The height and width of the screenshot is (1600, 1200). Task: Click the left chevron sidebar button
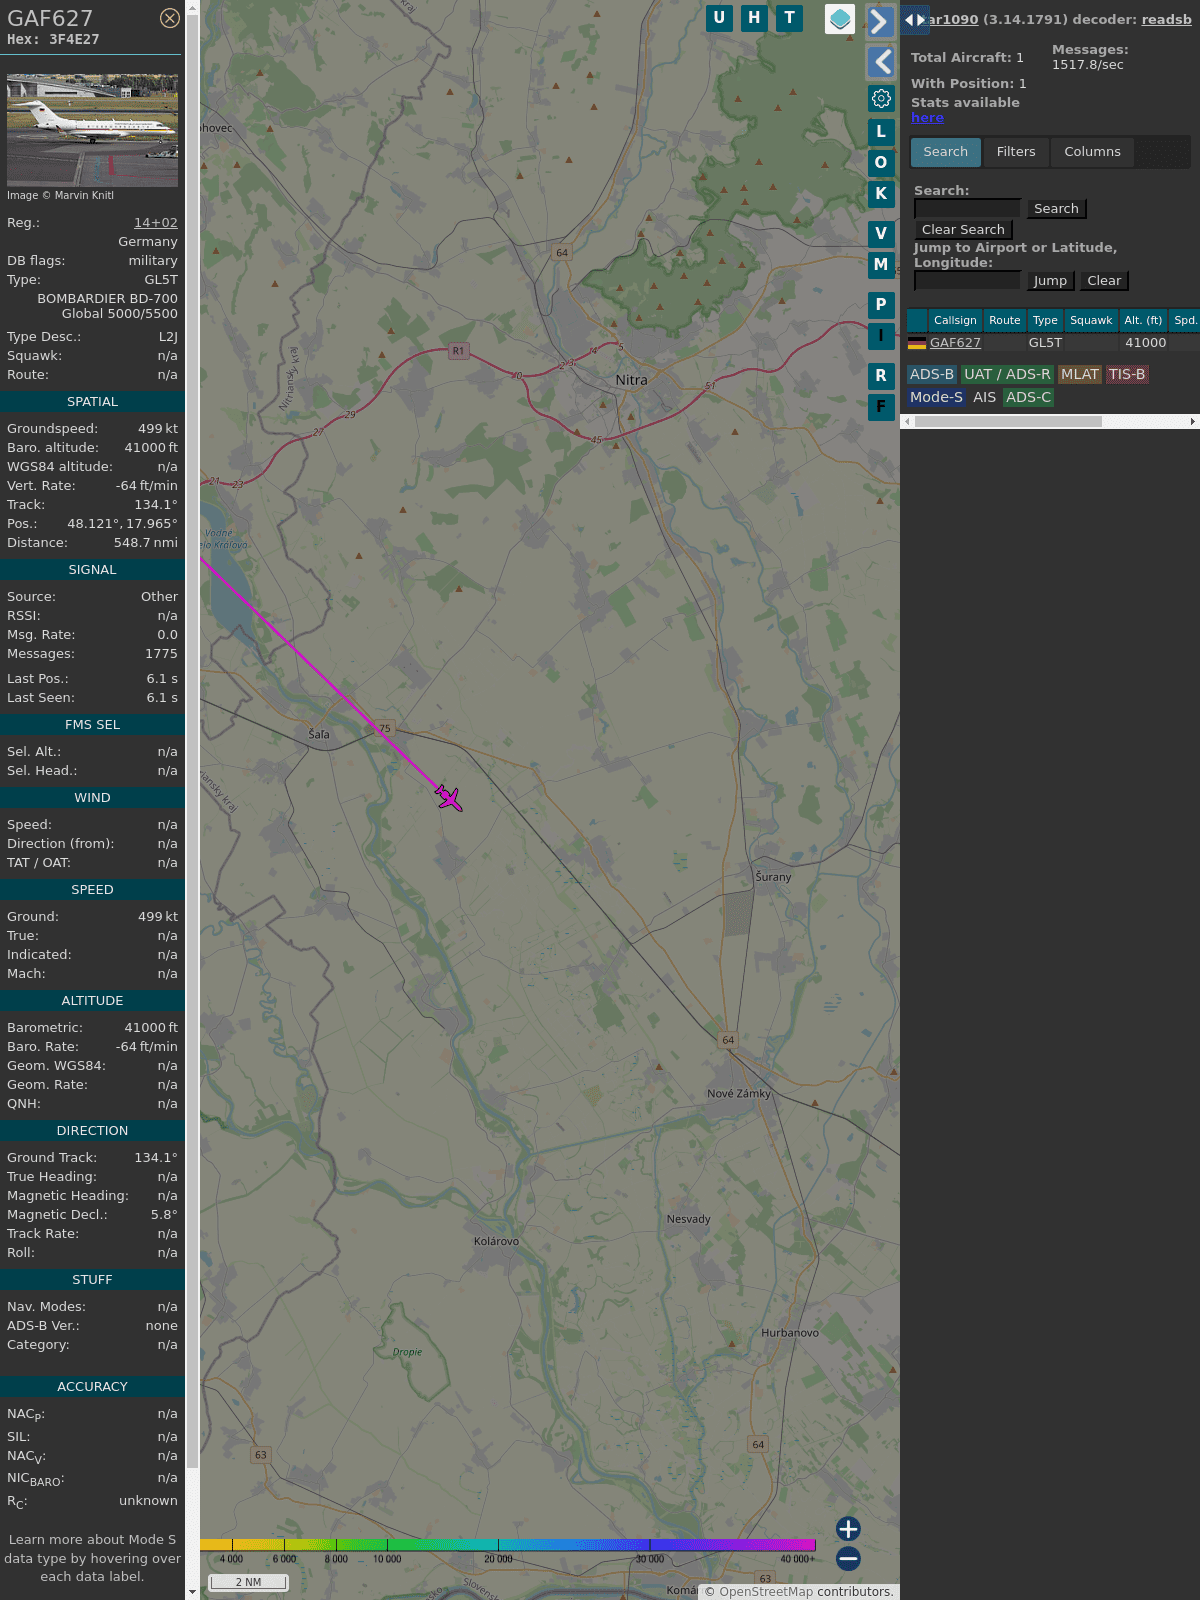point(881,62)
